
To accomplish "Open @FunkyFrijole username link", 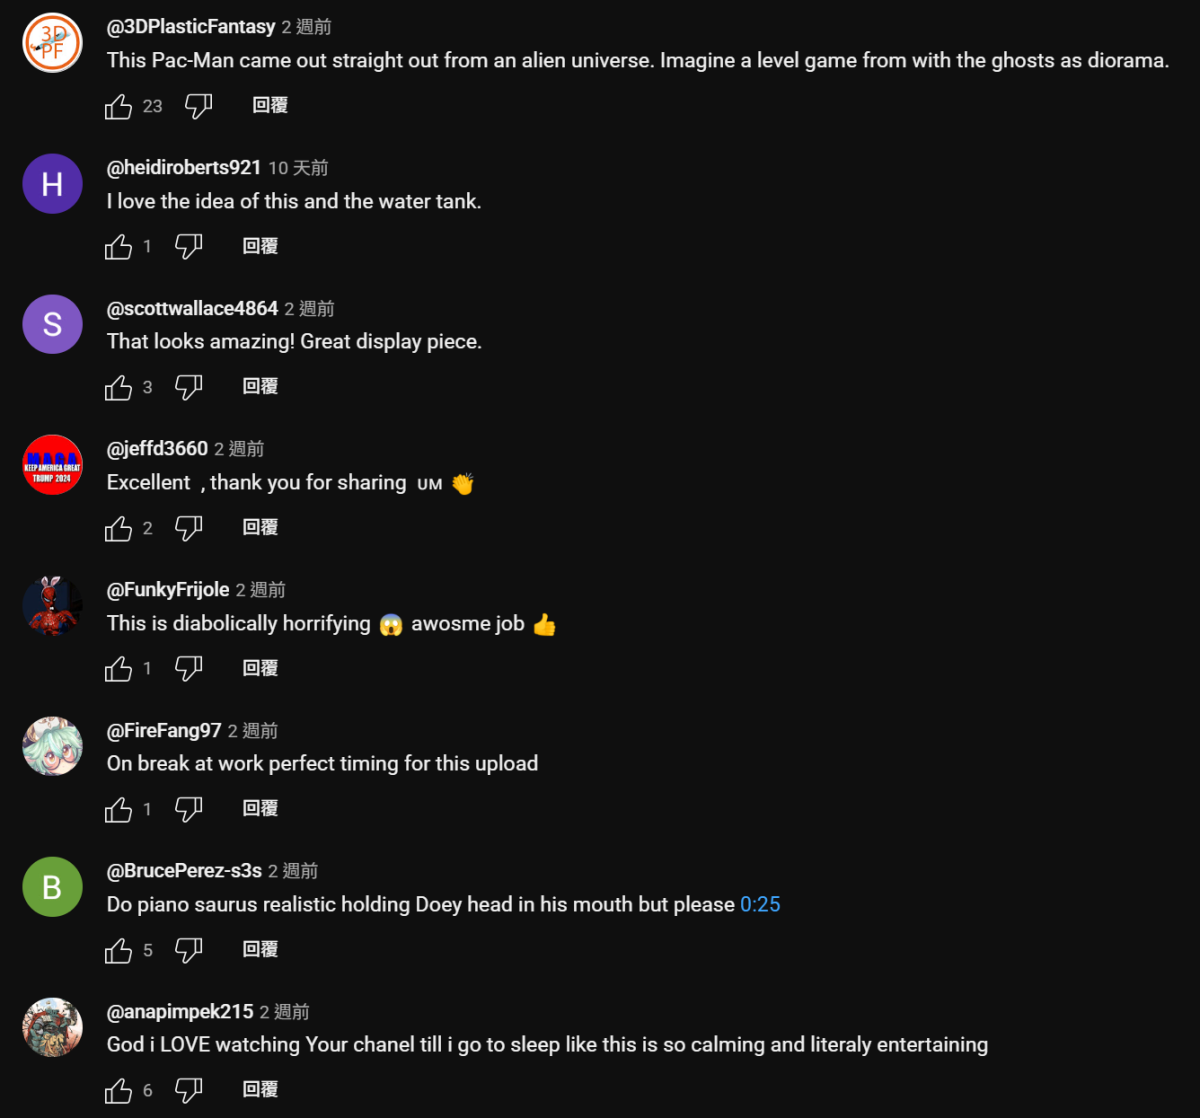I will pyautogui.click(x=168, y=589).
